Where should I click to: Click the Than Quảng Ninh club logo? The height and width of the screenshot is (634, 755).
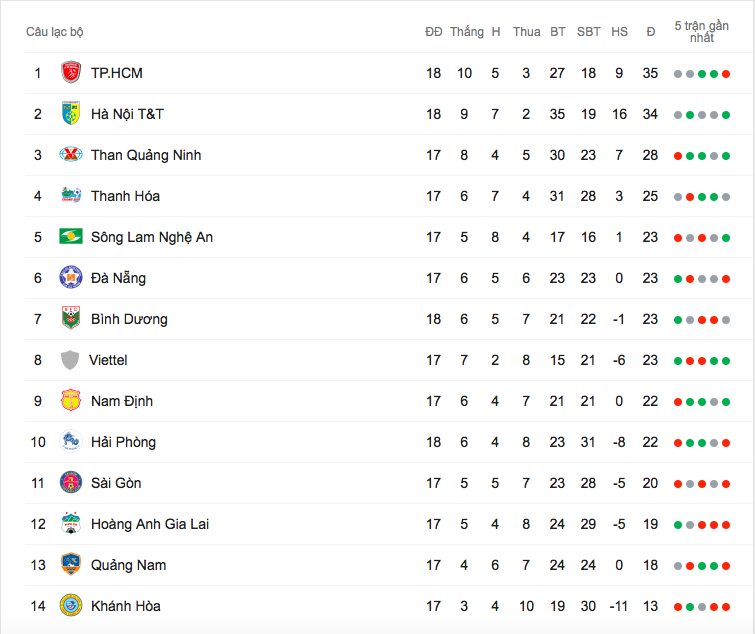[x=70, y=155]
